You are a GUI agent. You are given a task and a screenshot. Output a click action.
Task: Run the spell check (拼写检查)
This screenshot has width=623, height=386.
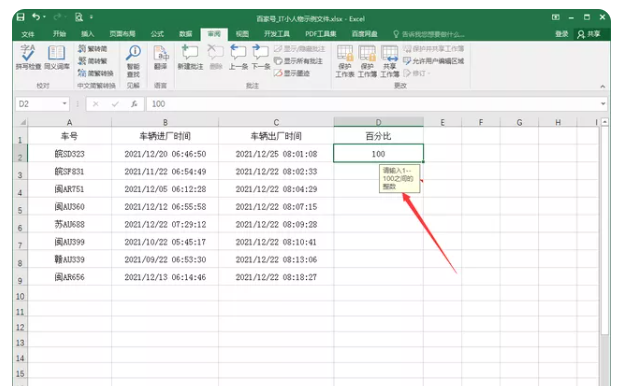[28, 57]
